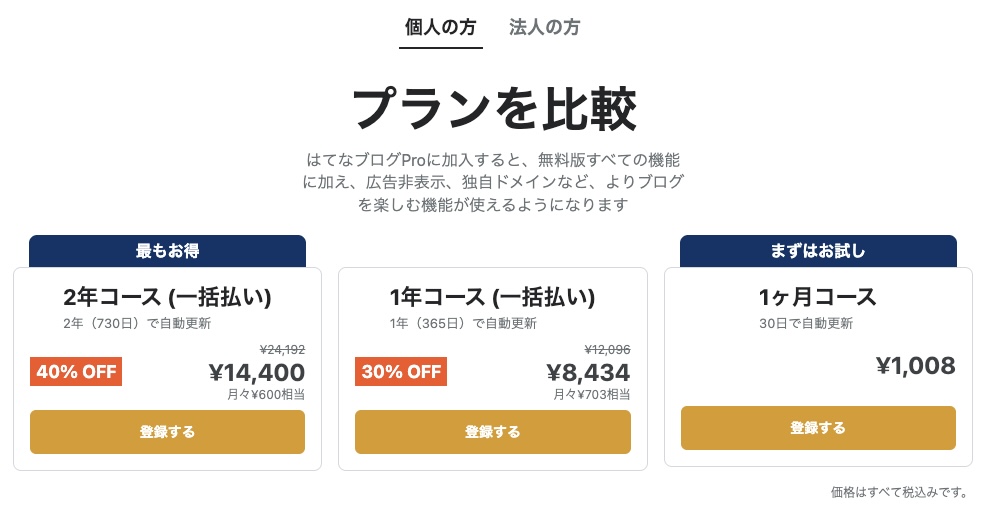Image resolution: width=996 pixels, height=515 pixels.
Task: Click the ¥1,008 price
Action: (x=915, y=366)
